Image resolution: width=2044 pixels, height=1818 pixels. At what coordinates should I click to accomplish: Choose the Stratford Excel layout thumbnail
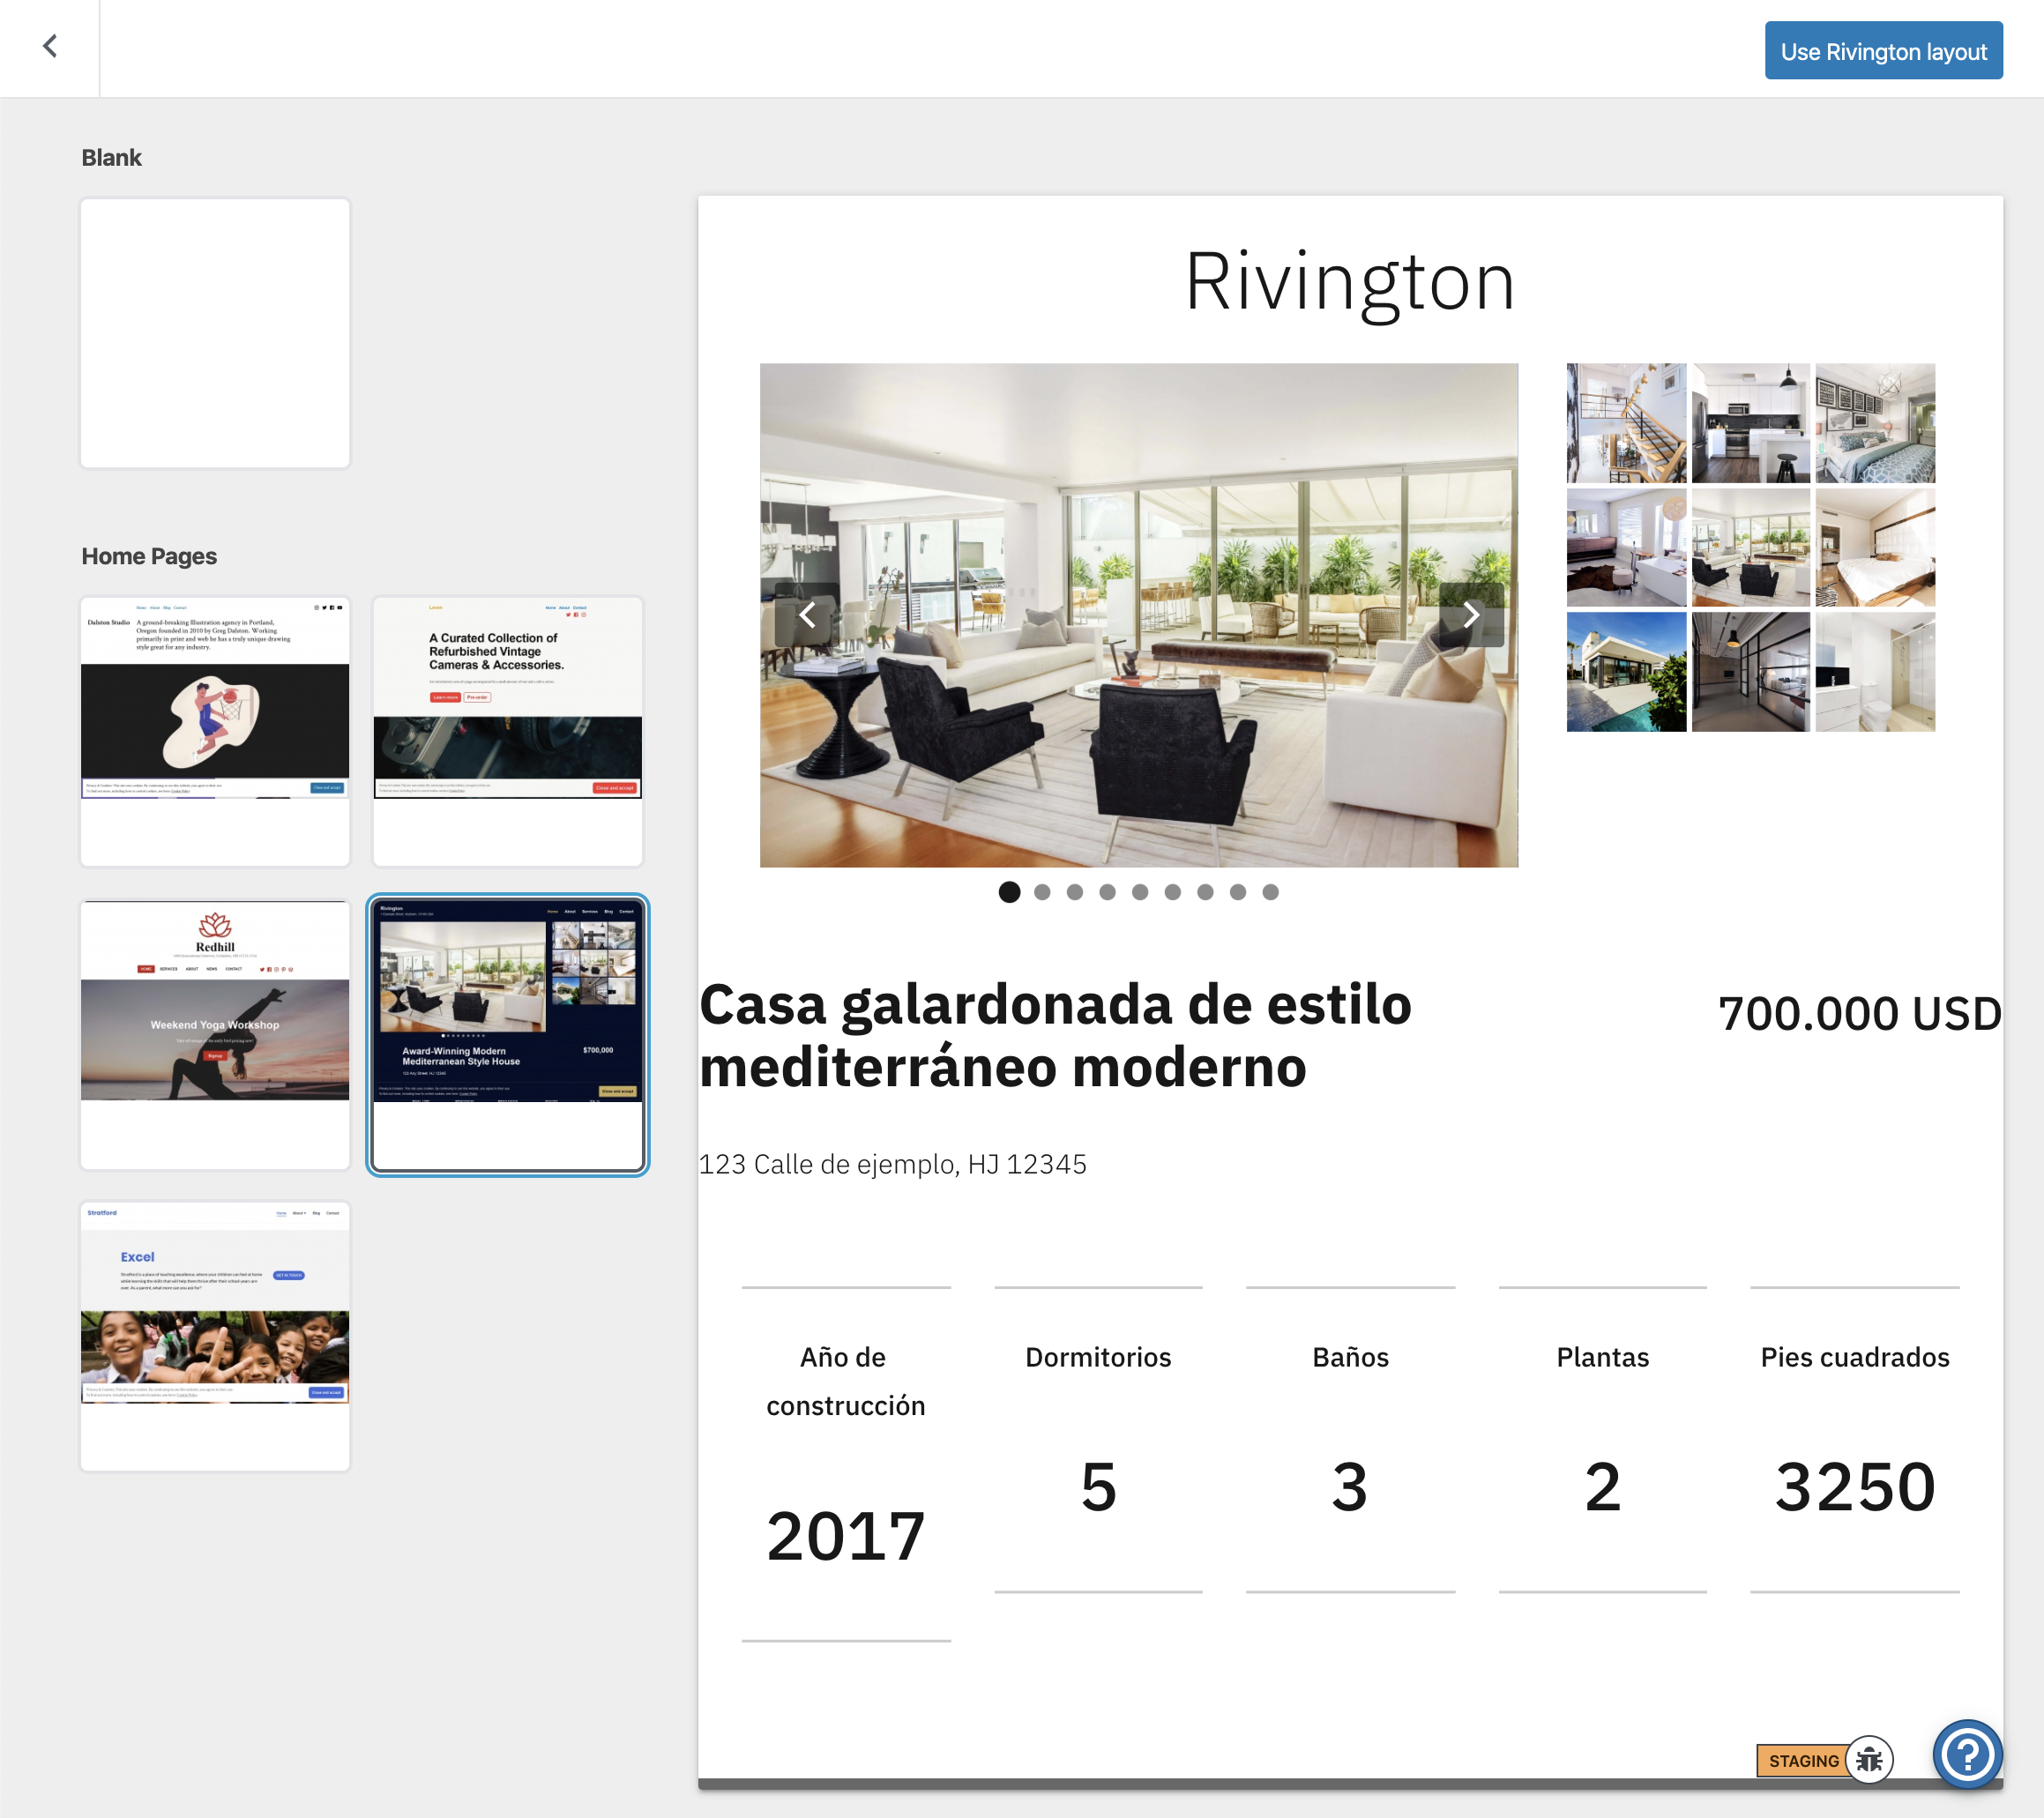215,1335
